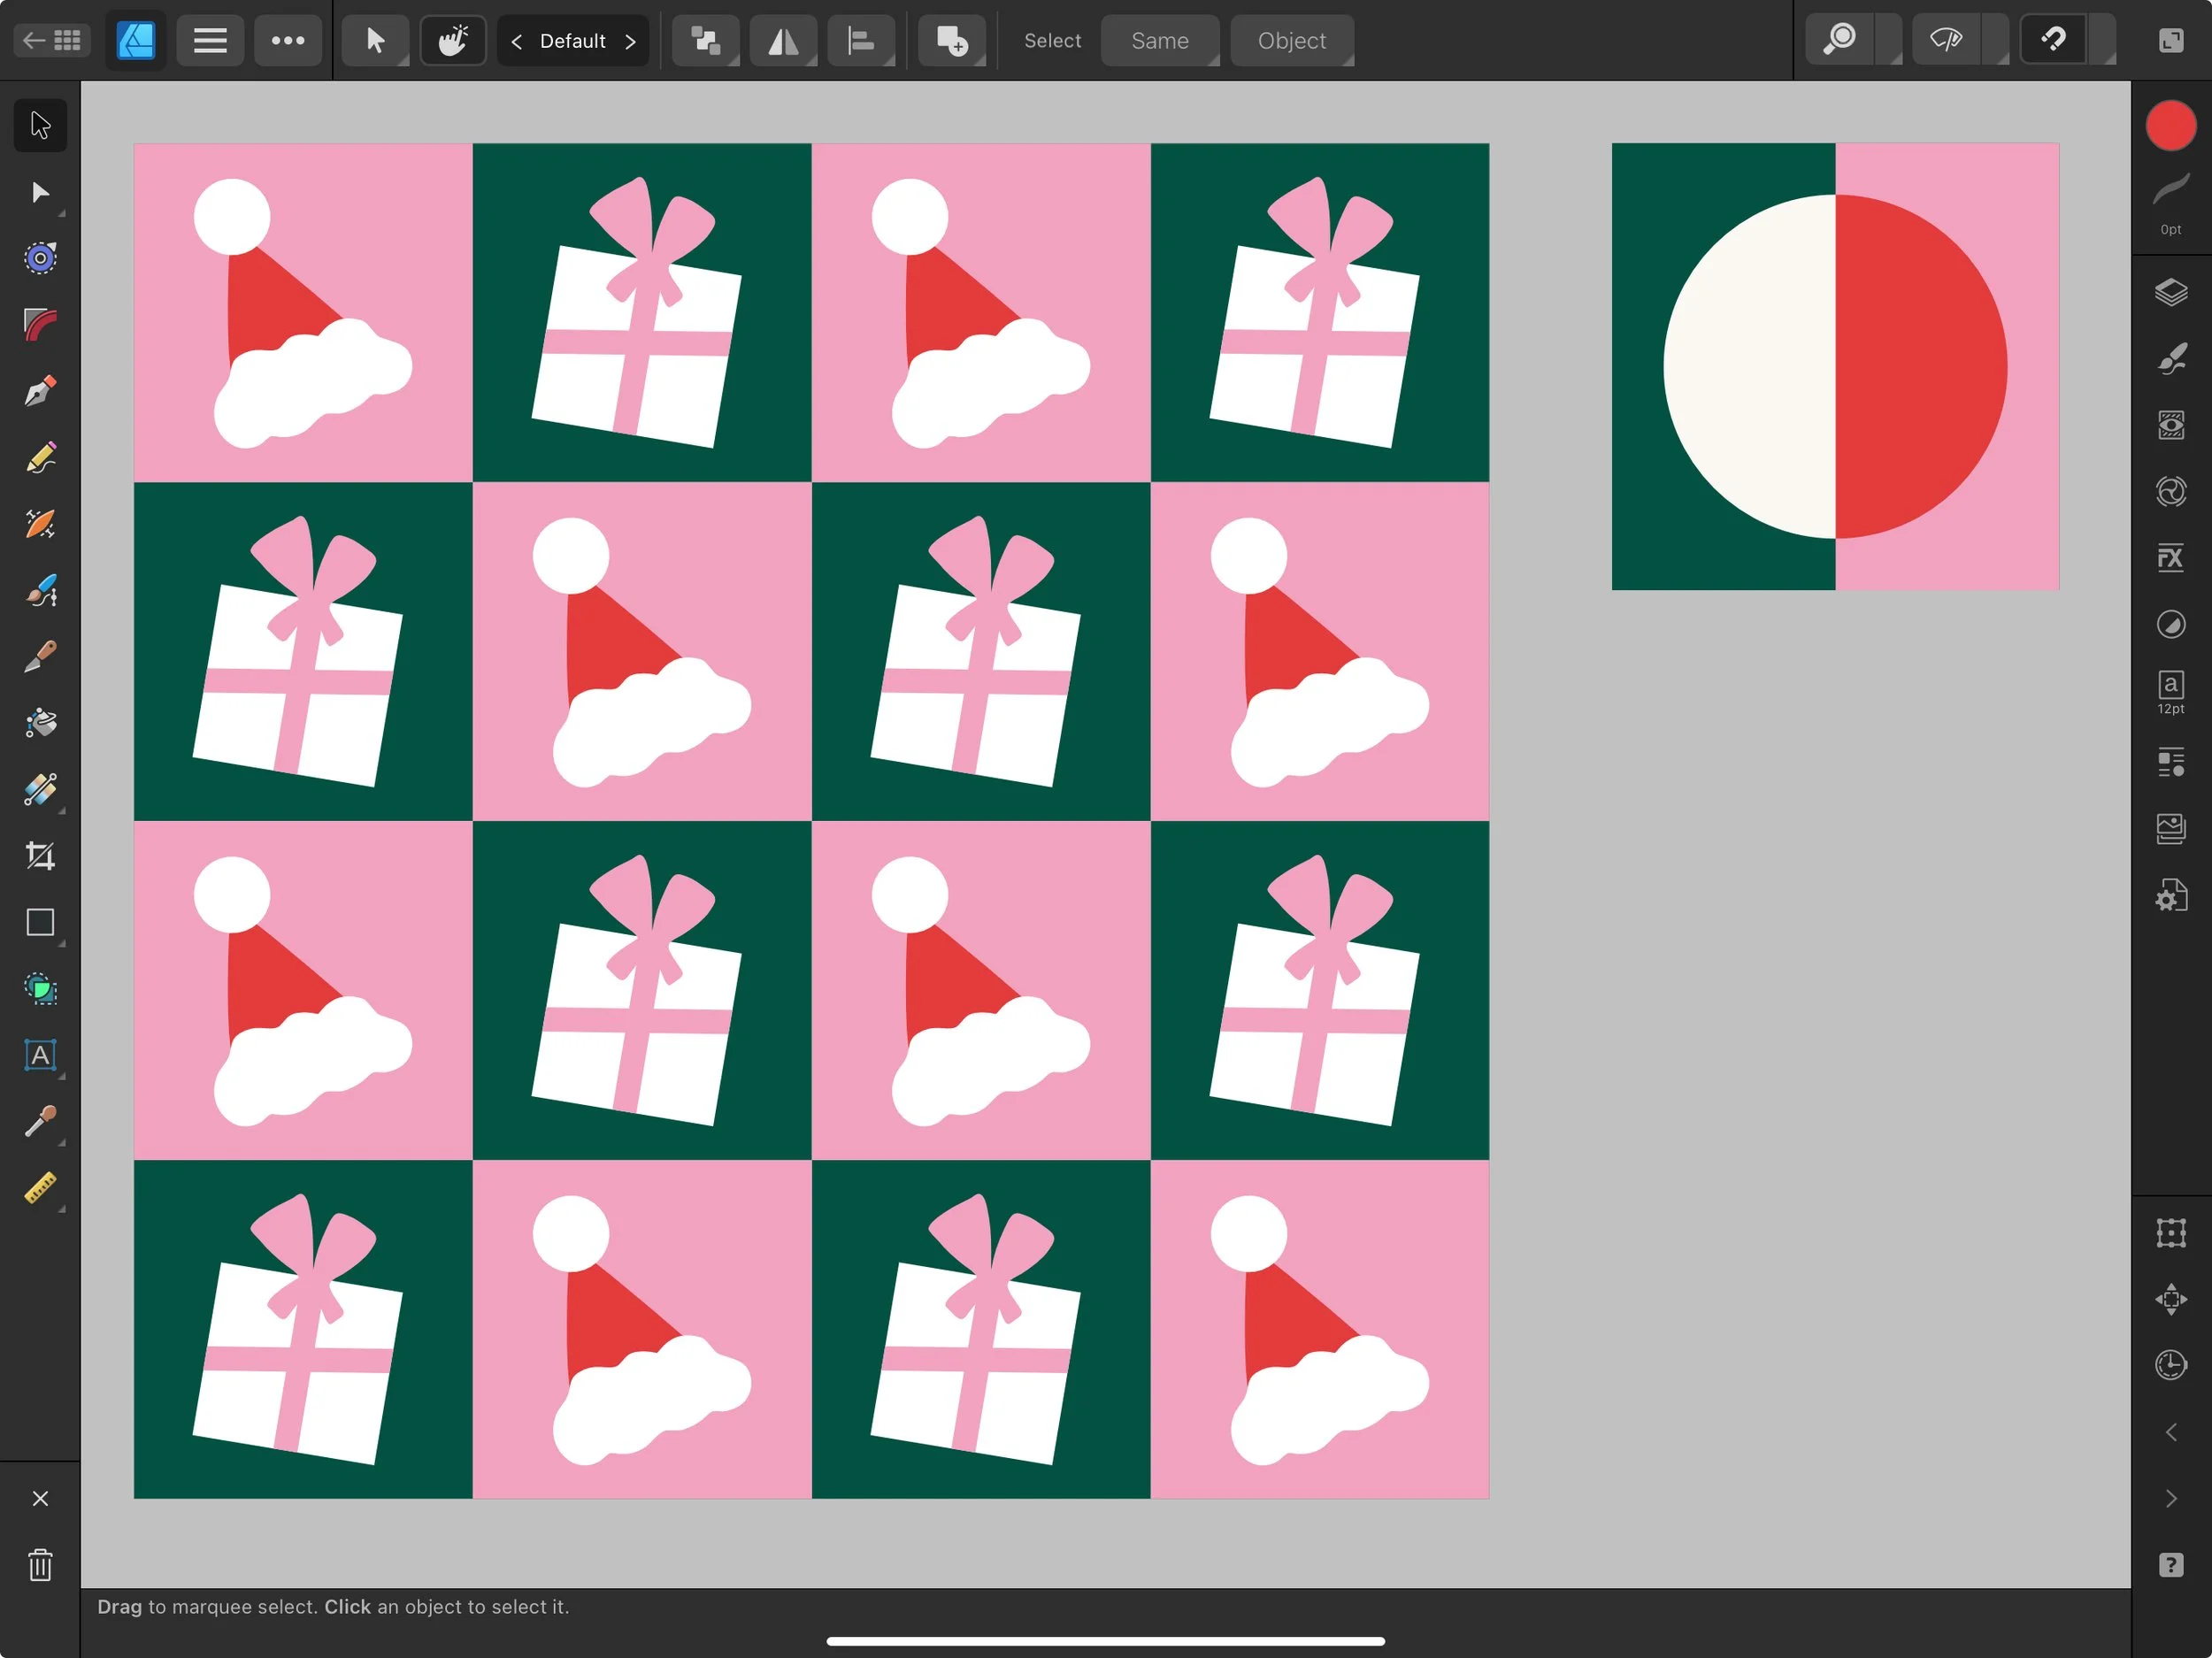The image size is (2212, 1658).
Task: Select the Node tool
Action: point(40,192)
